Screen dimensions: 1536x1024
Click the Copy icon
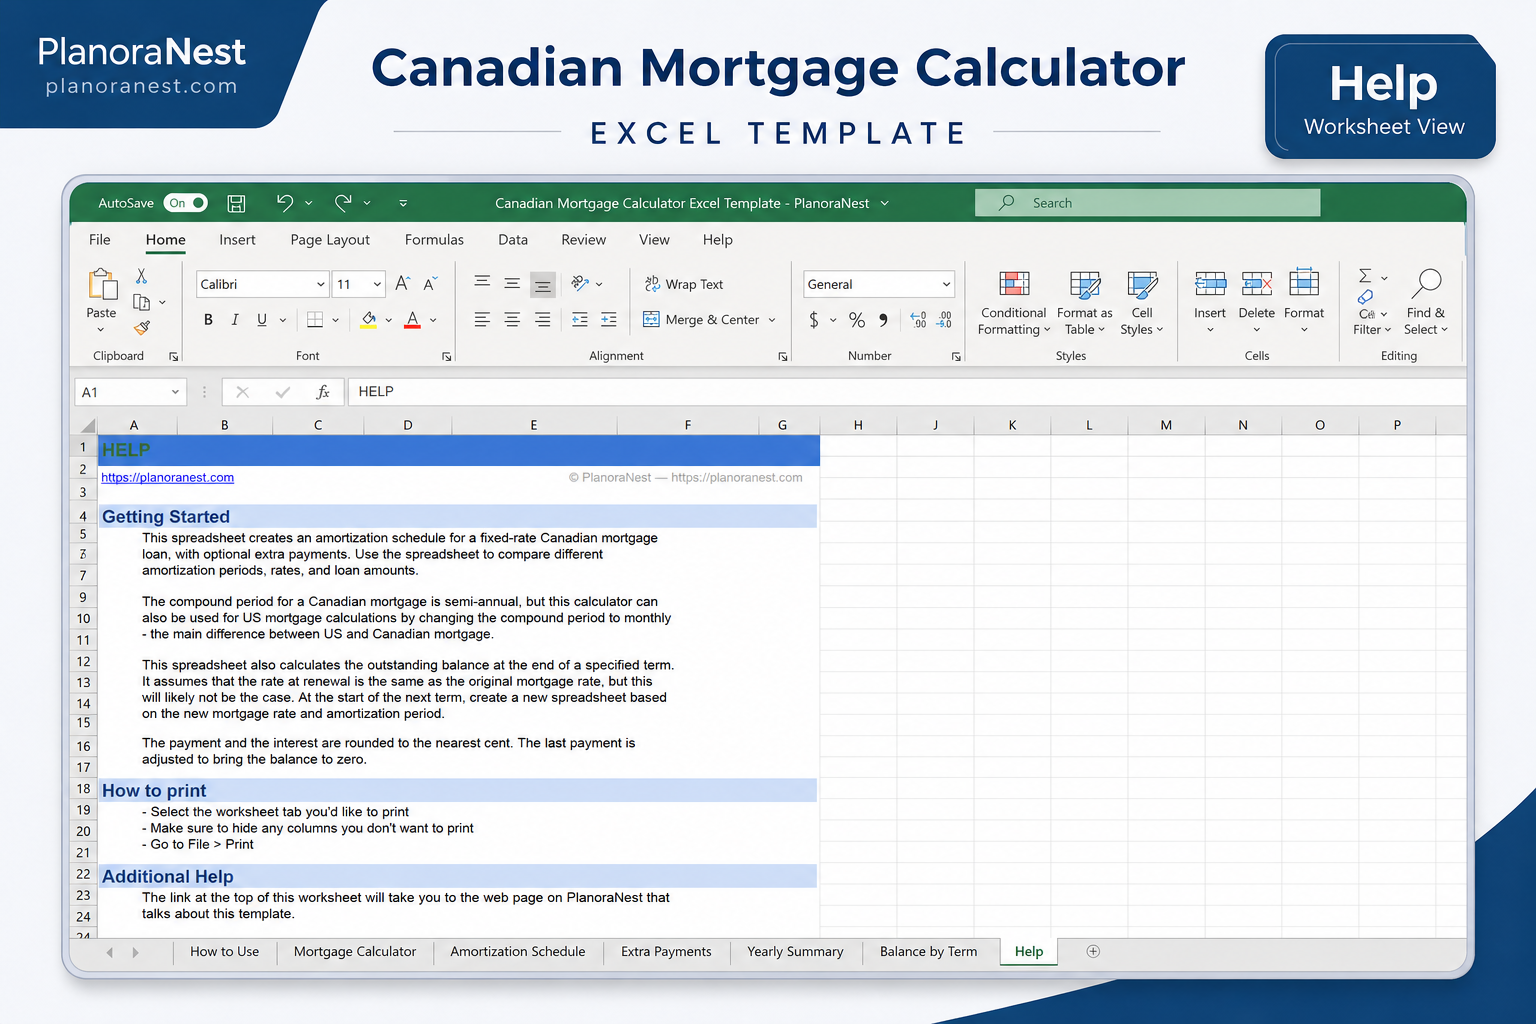point(142,302)
